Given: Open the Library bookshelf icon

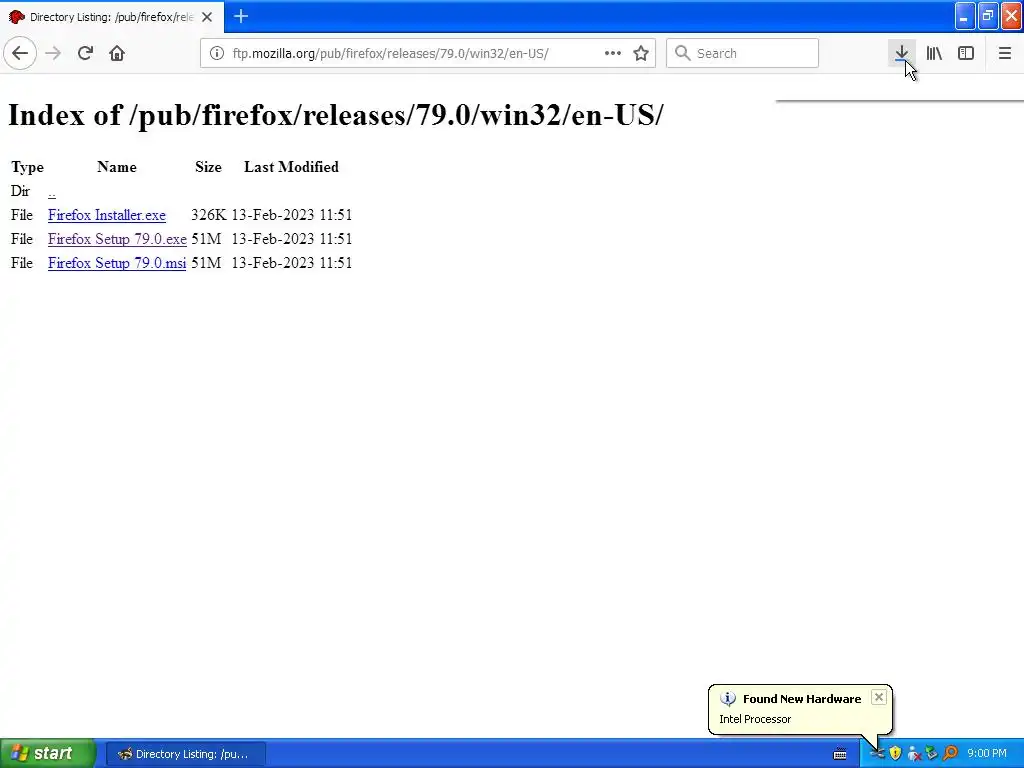Looking at the screenshot, I should click(934, 54).
